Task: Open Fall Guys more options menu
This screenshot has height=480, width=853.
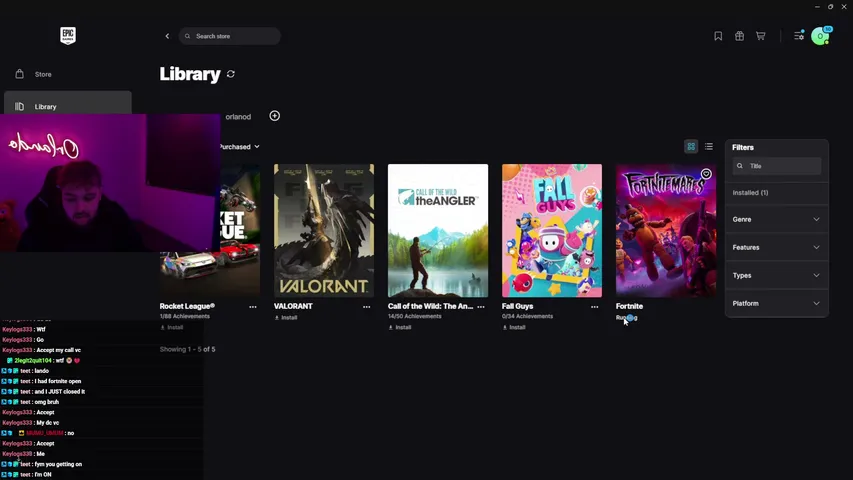Action: click(x=595, y=307)
